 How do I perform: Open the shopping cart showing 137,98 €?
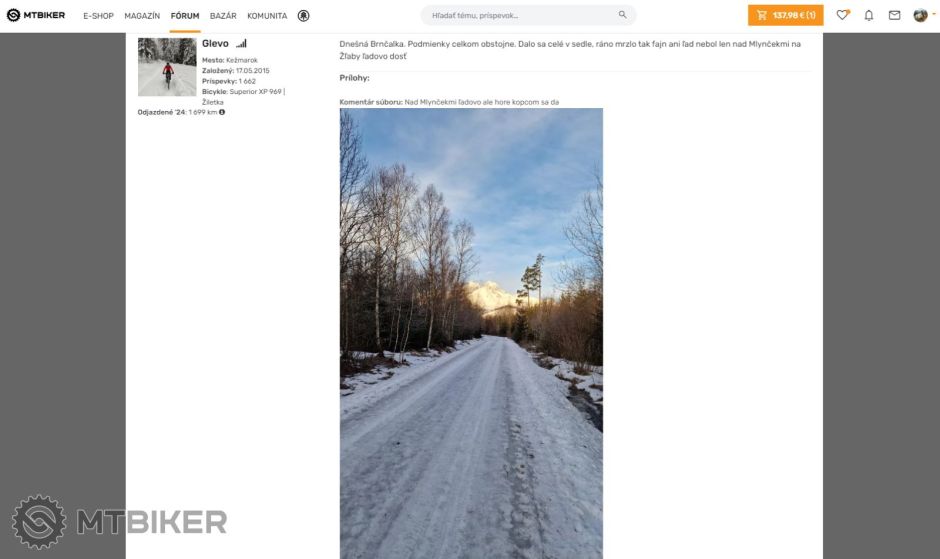click(785, 16)
